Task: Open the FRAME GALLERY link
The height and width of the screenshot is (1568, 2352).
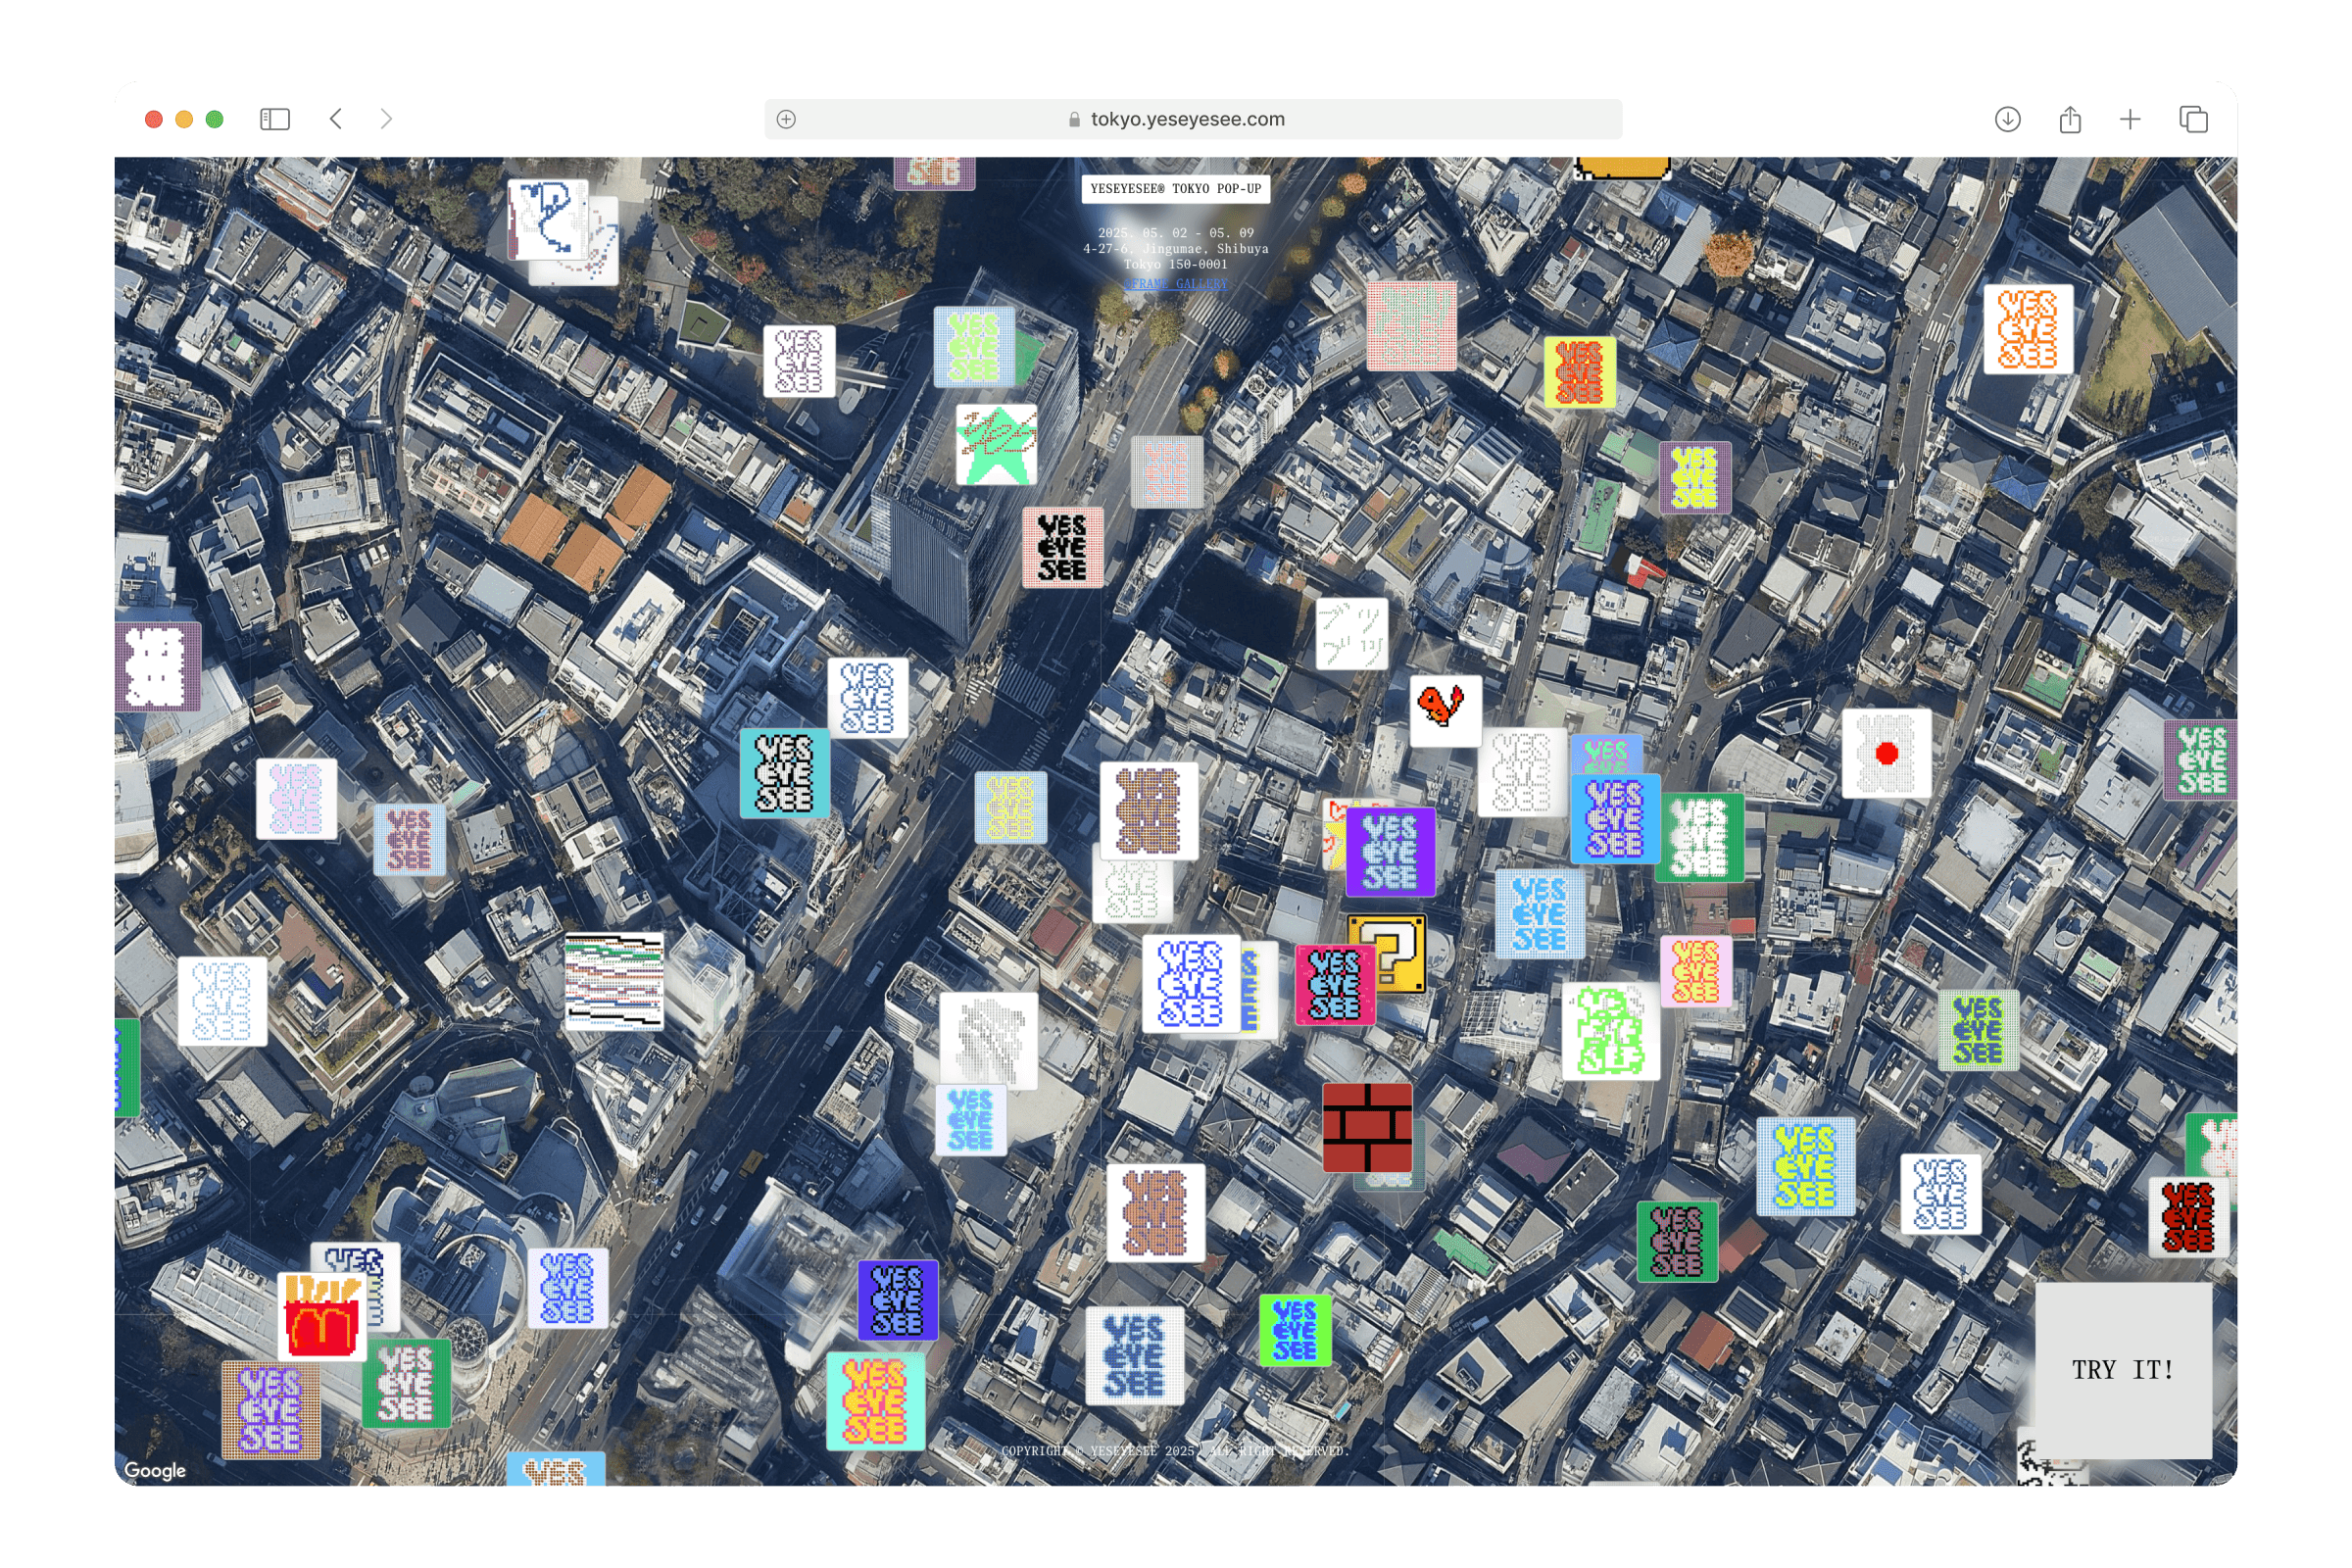Action: tap(1175, 284)
